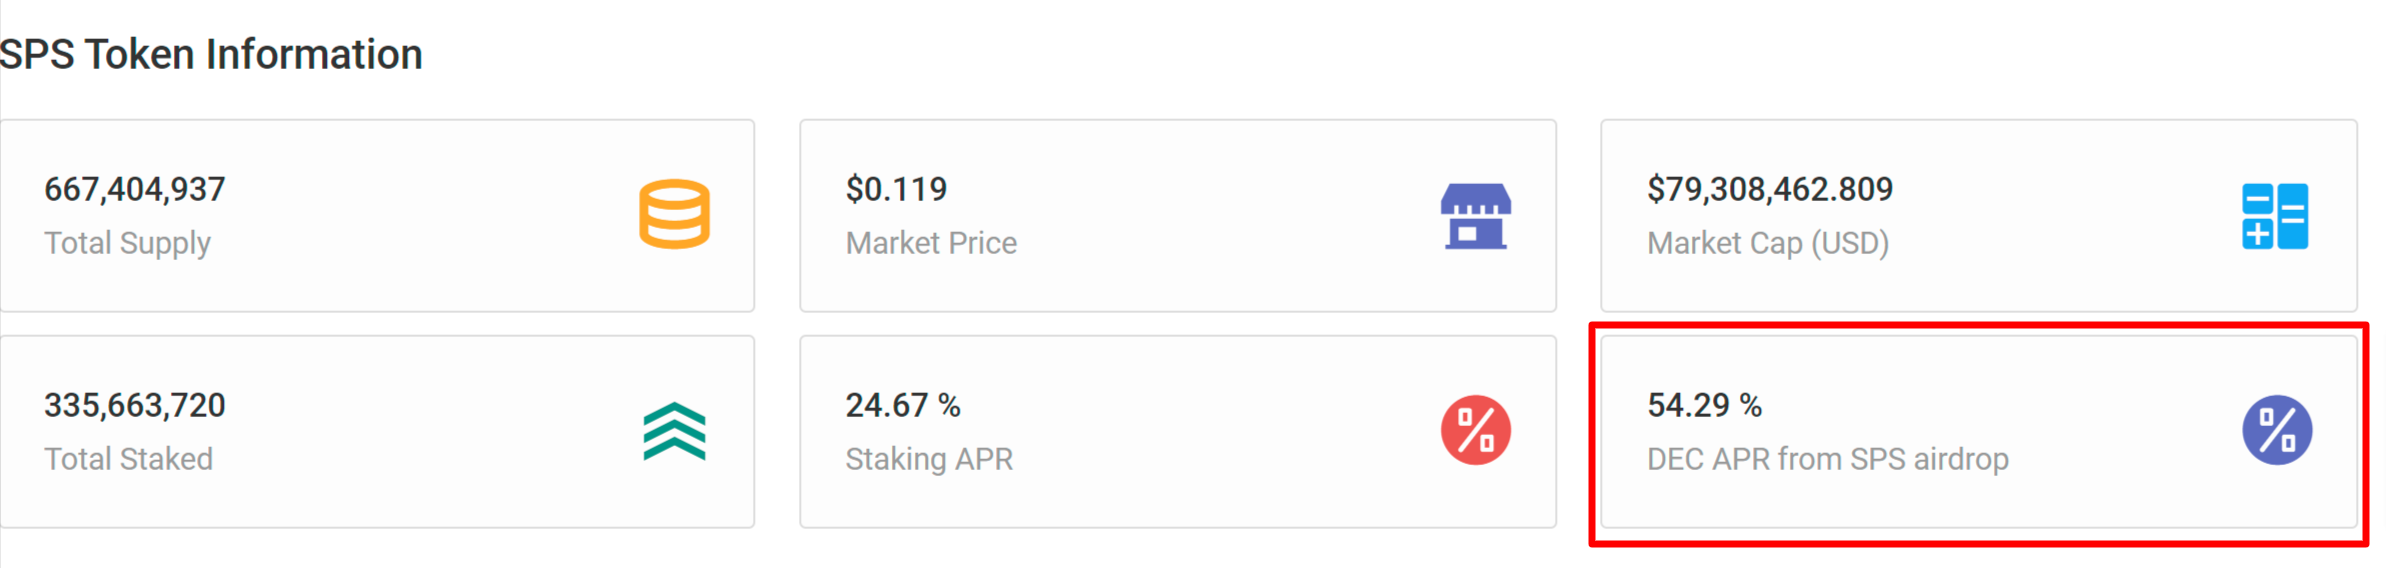Click the purple market store icon

1475,215
